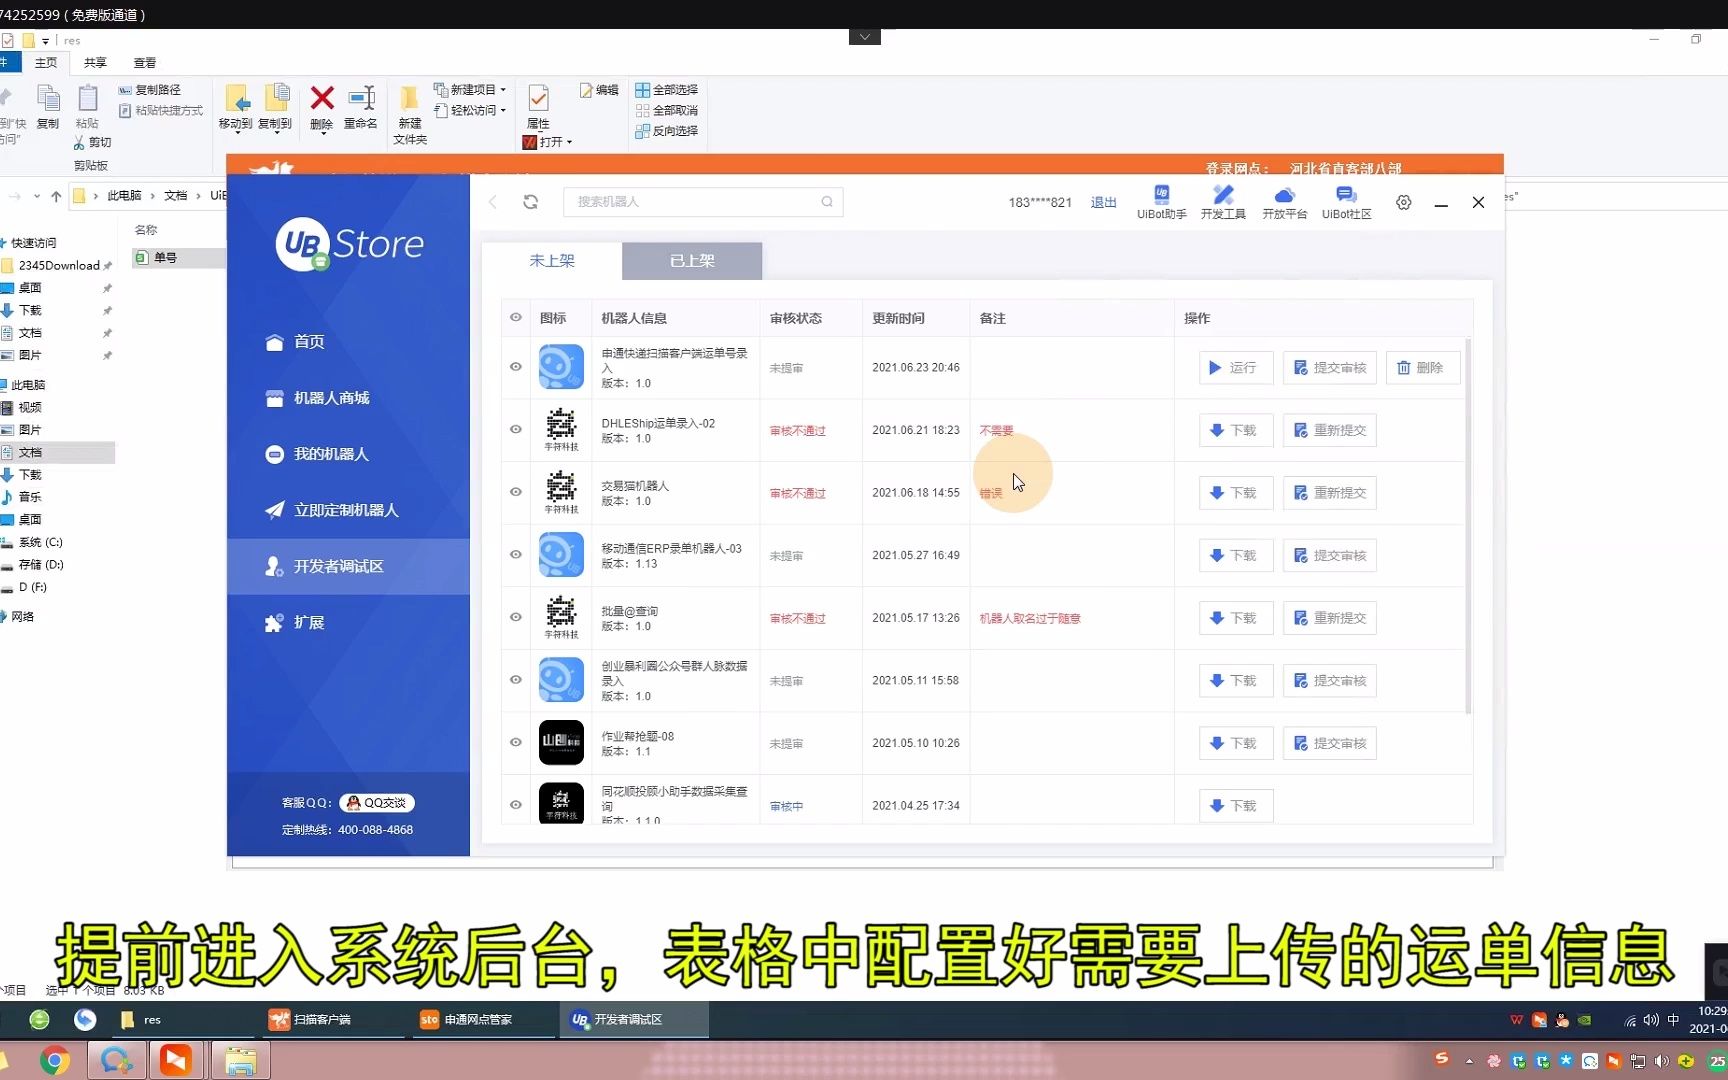This screenshot has width=1728, height=1080.
Task: Toggle eye icon for DHLEShip运单录入-02 row
Action: click(x=516, y=430)
